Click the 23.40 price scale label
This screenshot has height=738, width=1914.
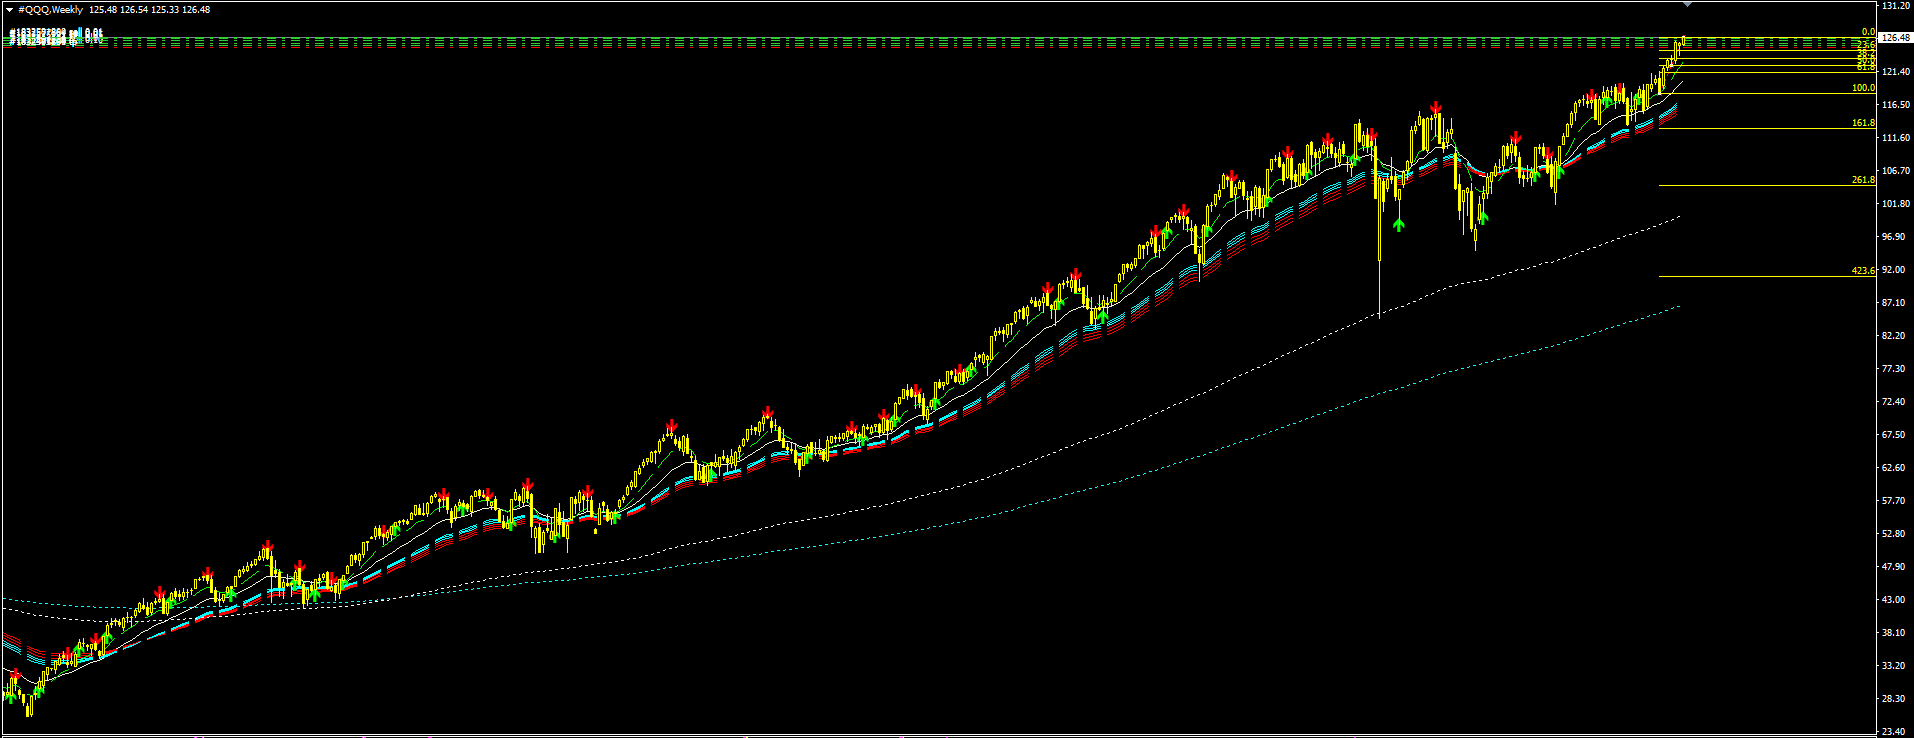coord(1894,731)
